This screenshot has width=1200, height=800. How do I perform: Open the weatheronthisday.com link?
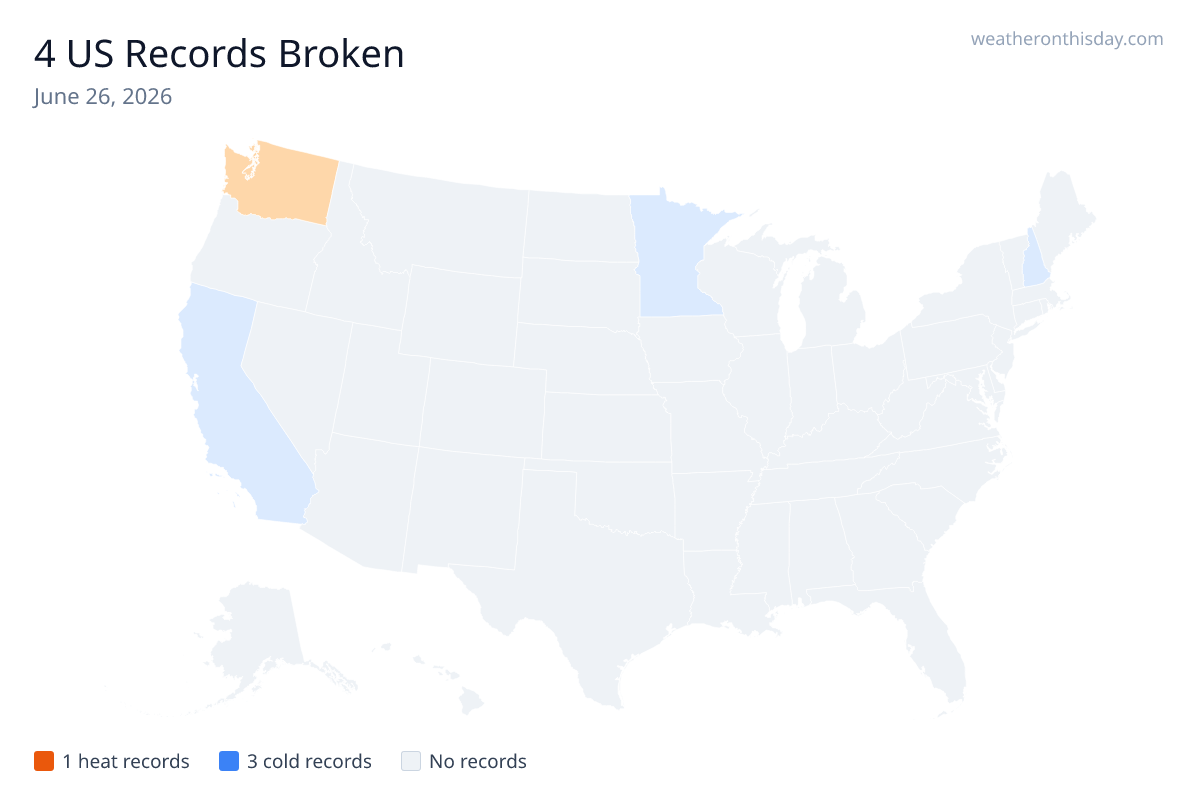1067,39
